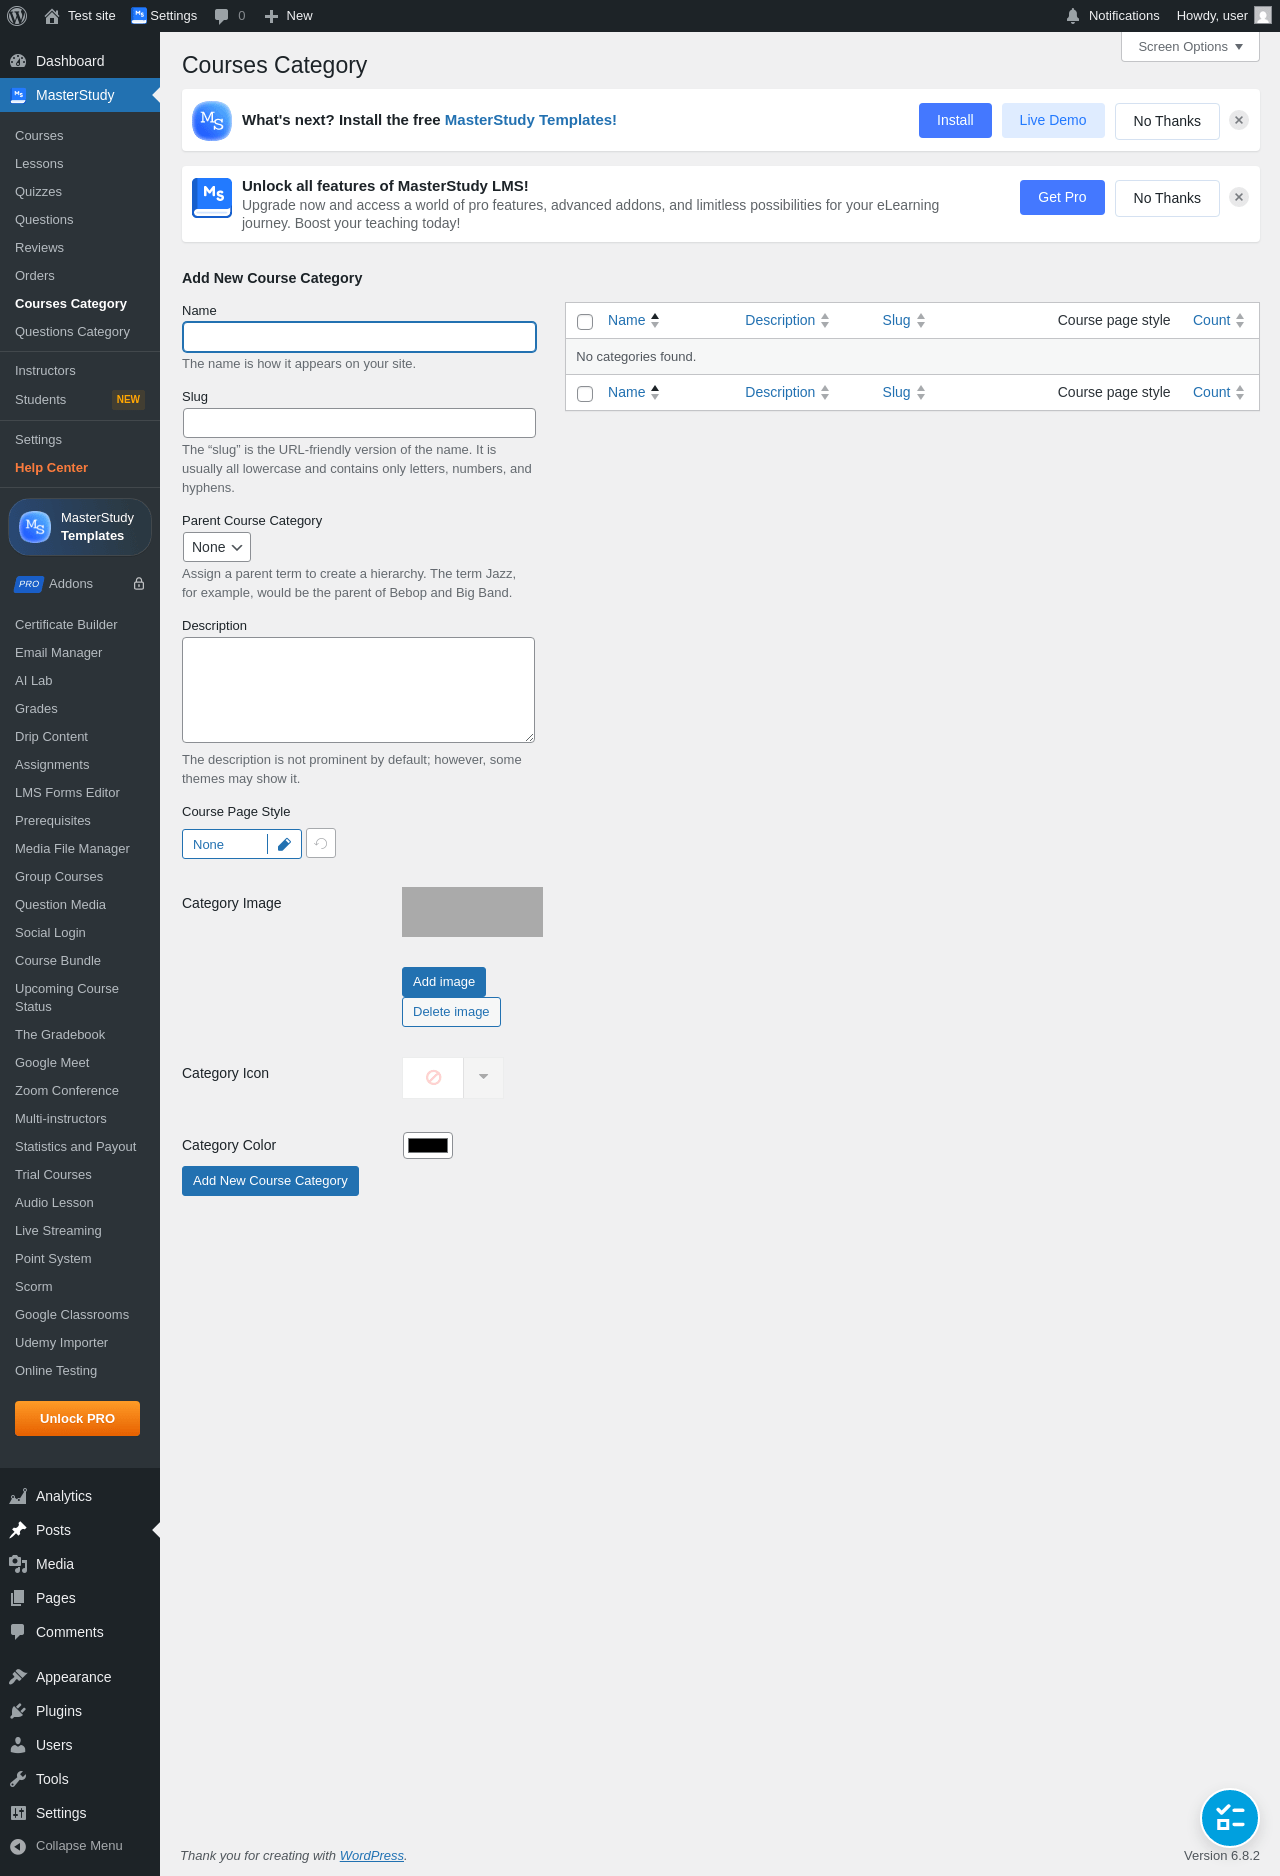Screen dimensions: 1280x1876
Task: Open the Category Color picker swatch
Action: (x=428, y=1146)
